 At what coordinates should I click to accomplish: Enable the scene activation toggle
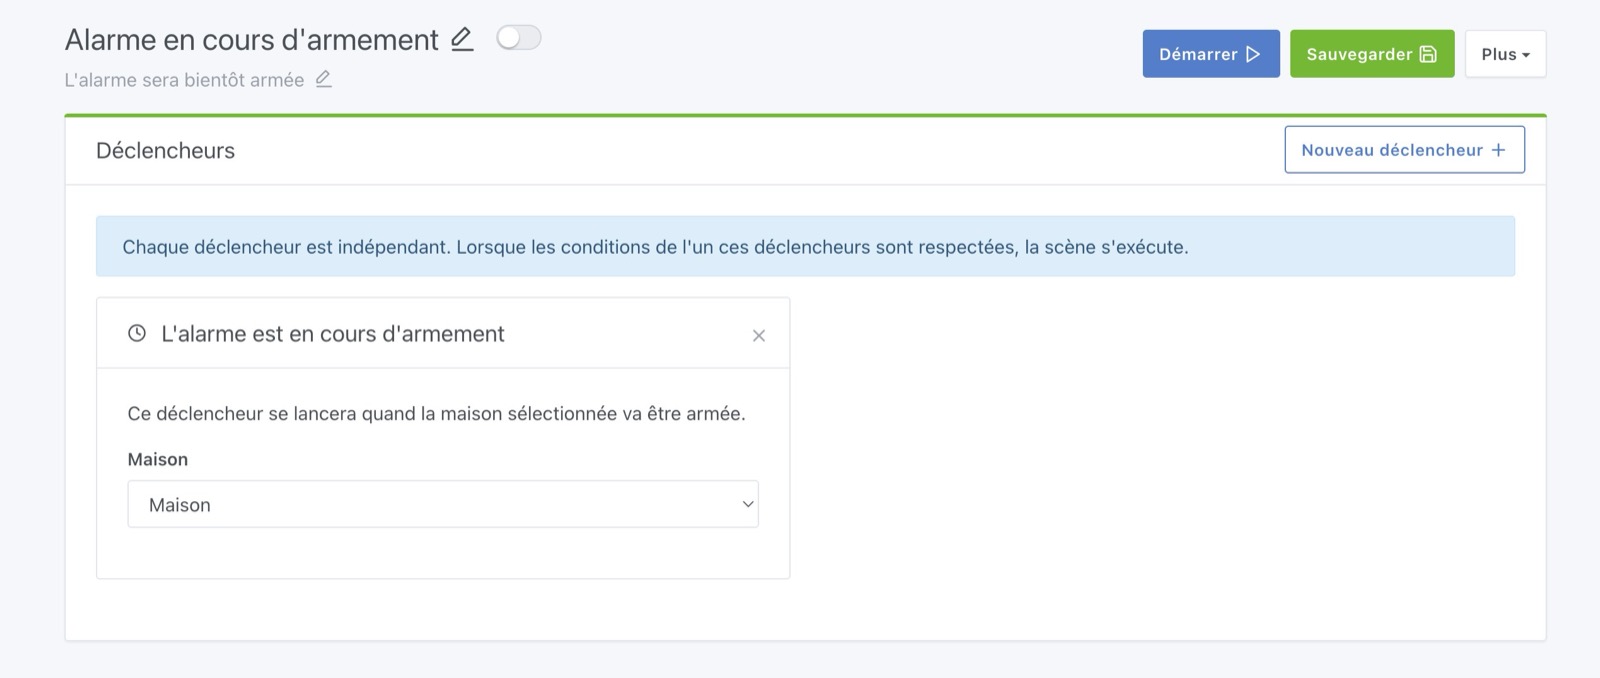(519, 36)
